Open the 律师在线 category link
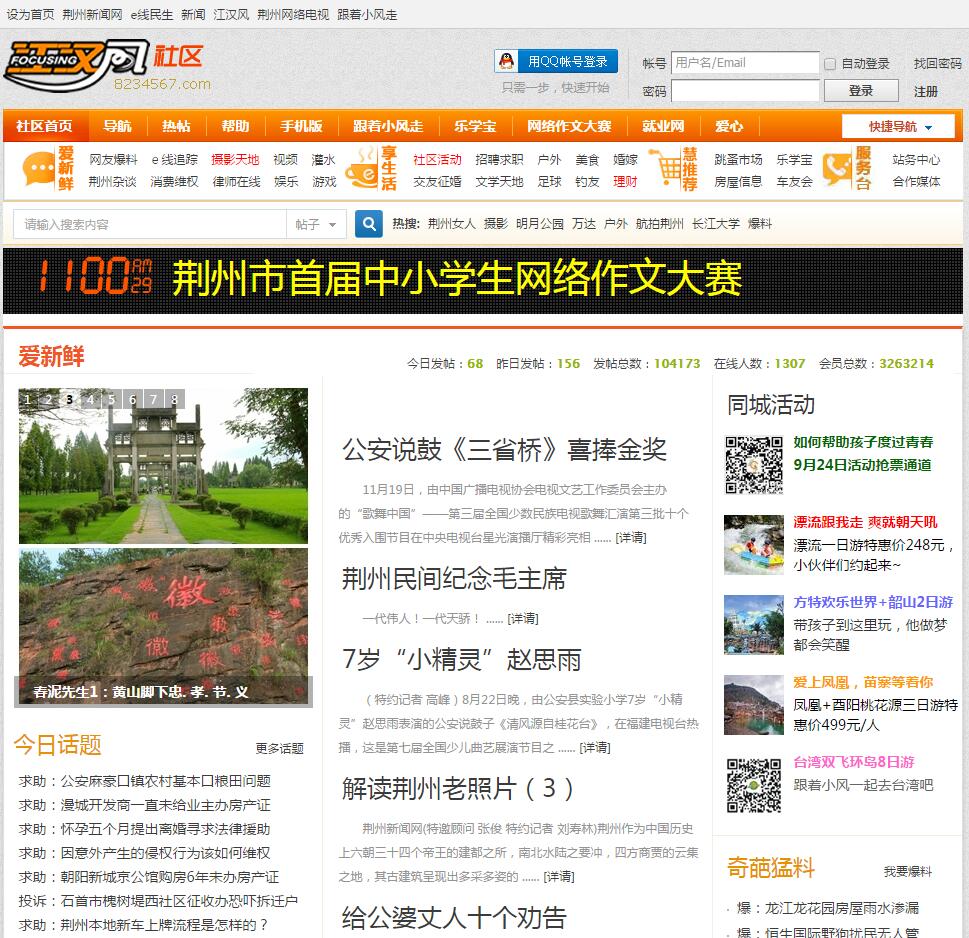The width and height of the screenshot is (969, 938). coord(236,182)
